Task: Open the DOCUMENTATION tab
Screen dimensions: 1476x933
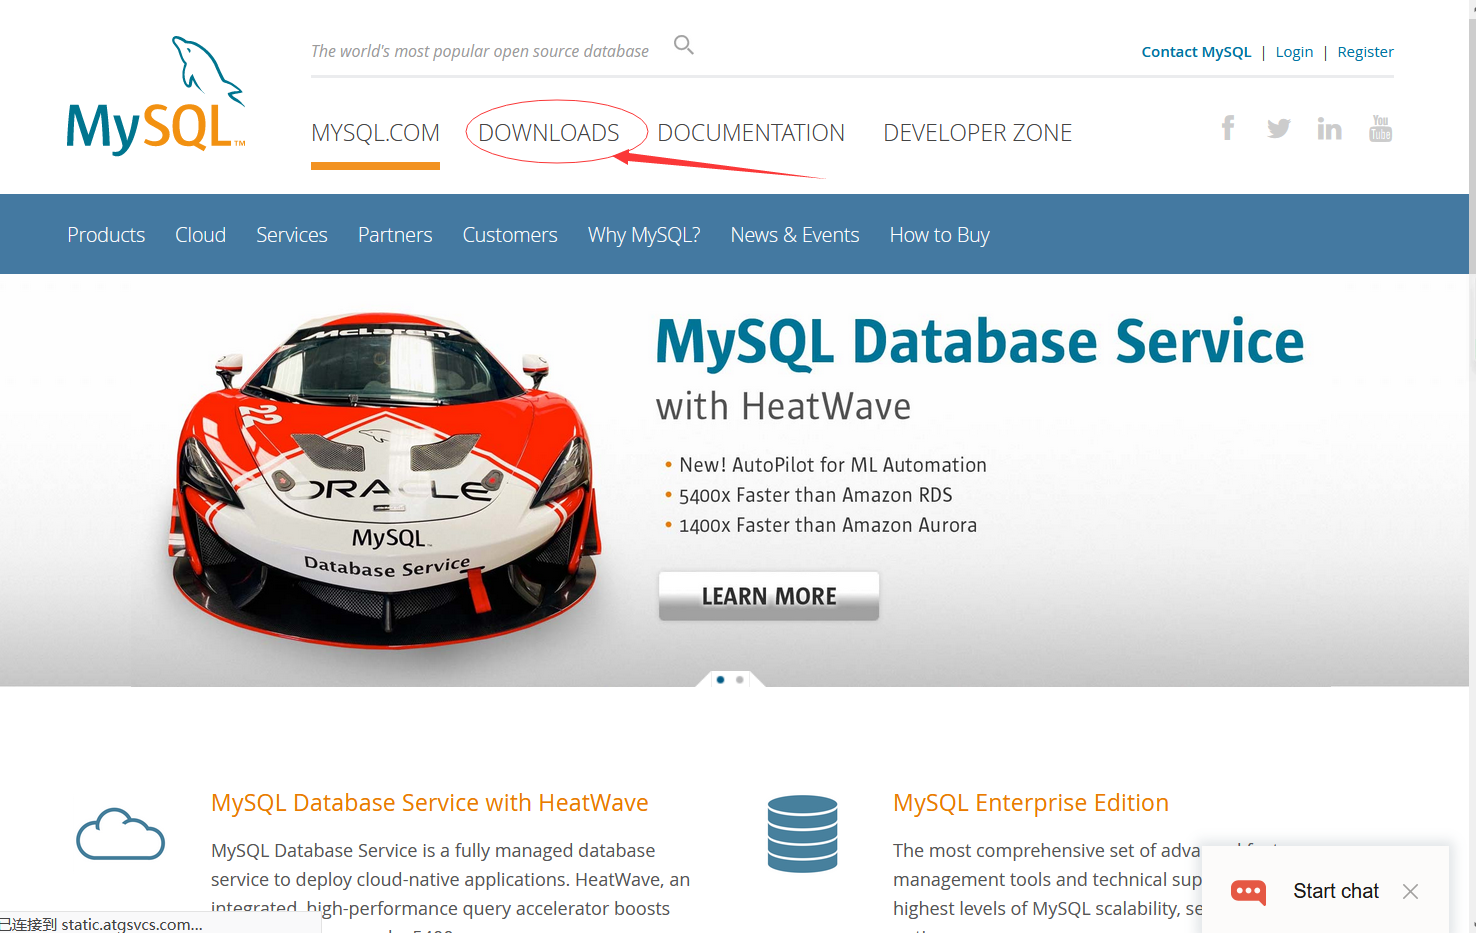Action: [751, 133]
